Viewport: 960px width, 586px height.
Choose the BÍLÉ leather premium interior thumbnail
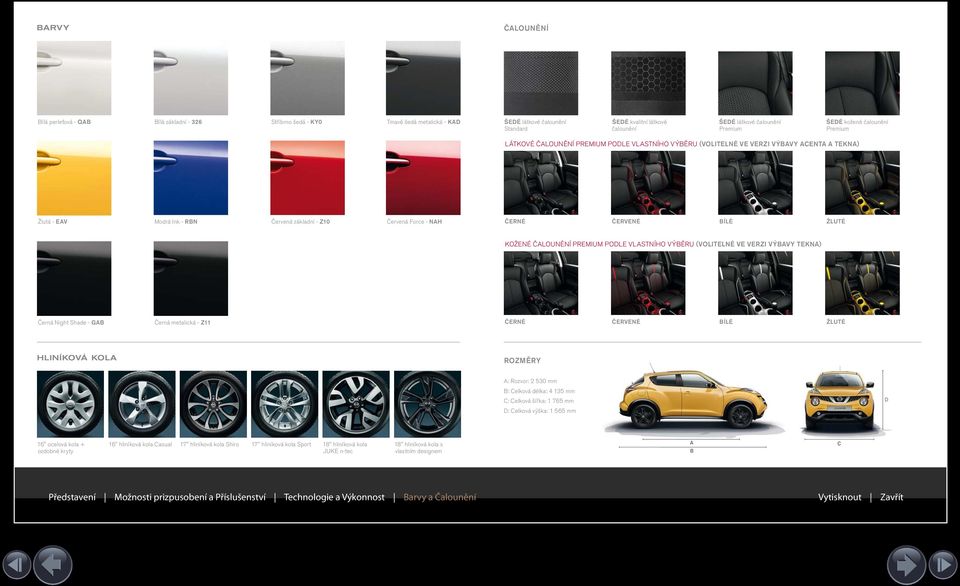[755, 284]
